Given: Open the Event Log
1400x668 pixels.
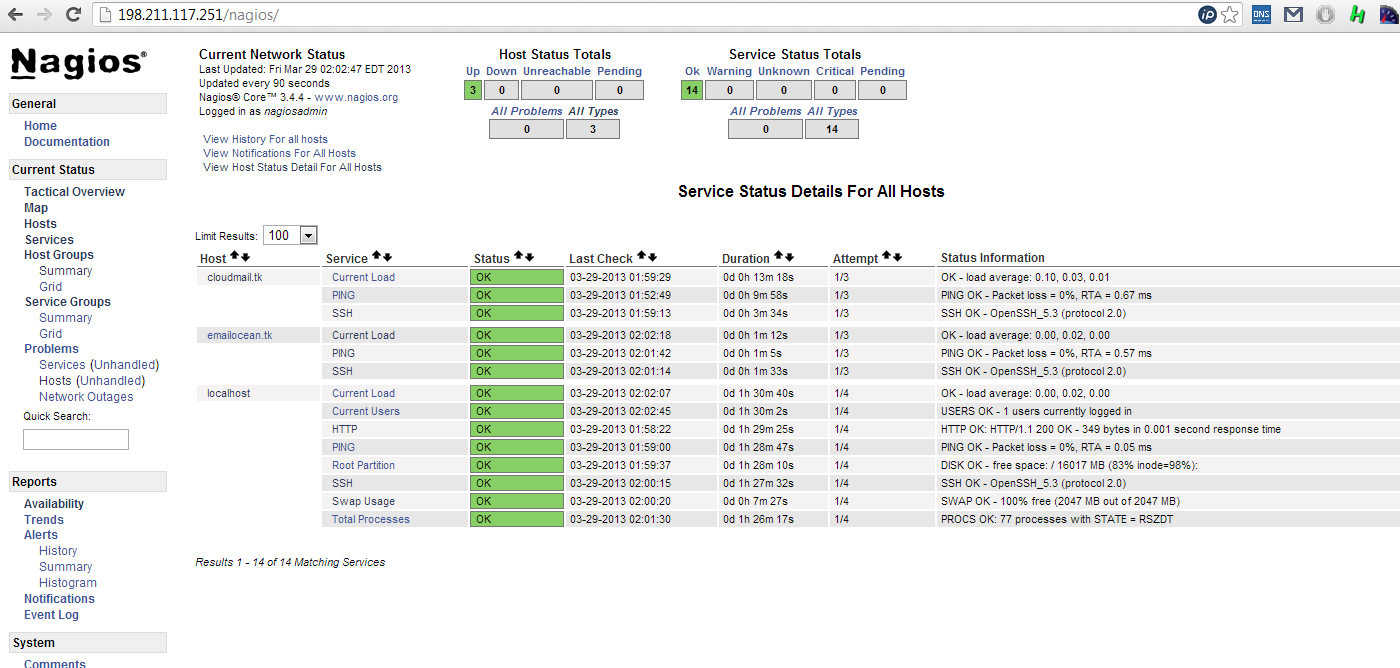Looking at the screenshot, I should coord(51,615).
